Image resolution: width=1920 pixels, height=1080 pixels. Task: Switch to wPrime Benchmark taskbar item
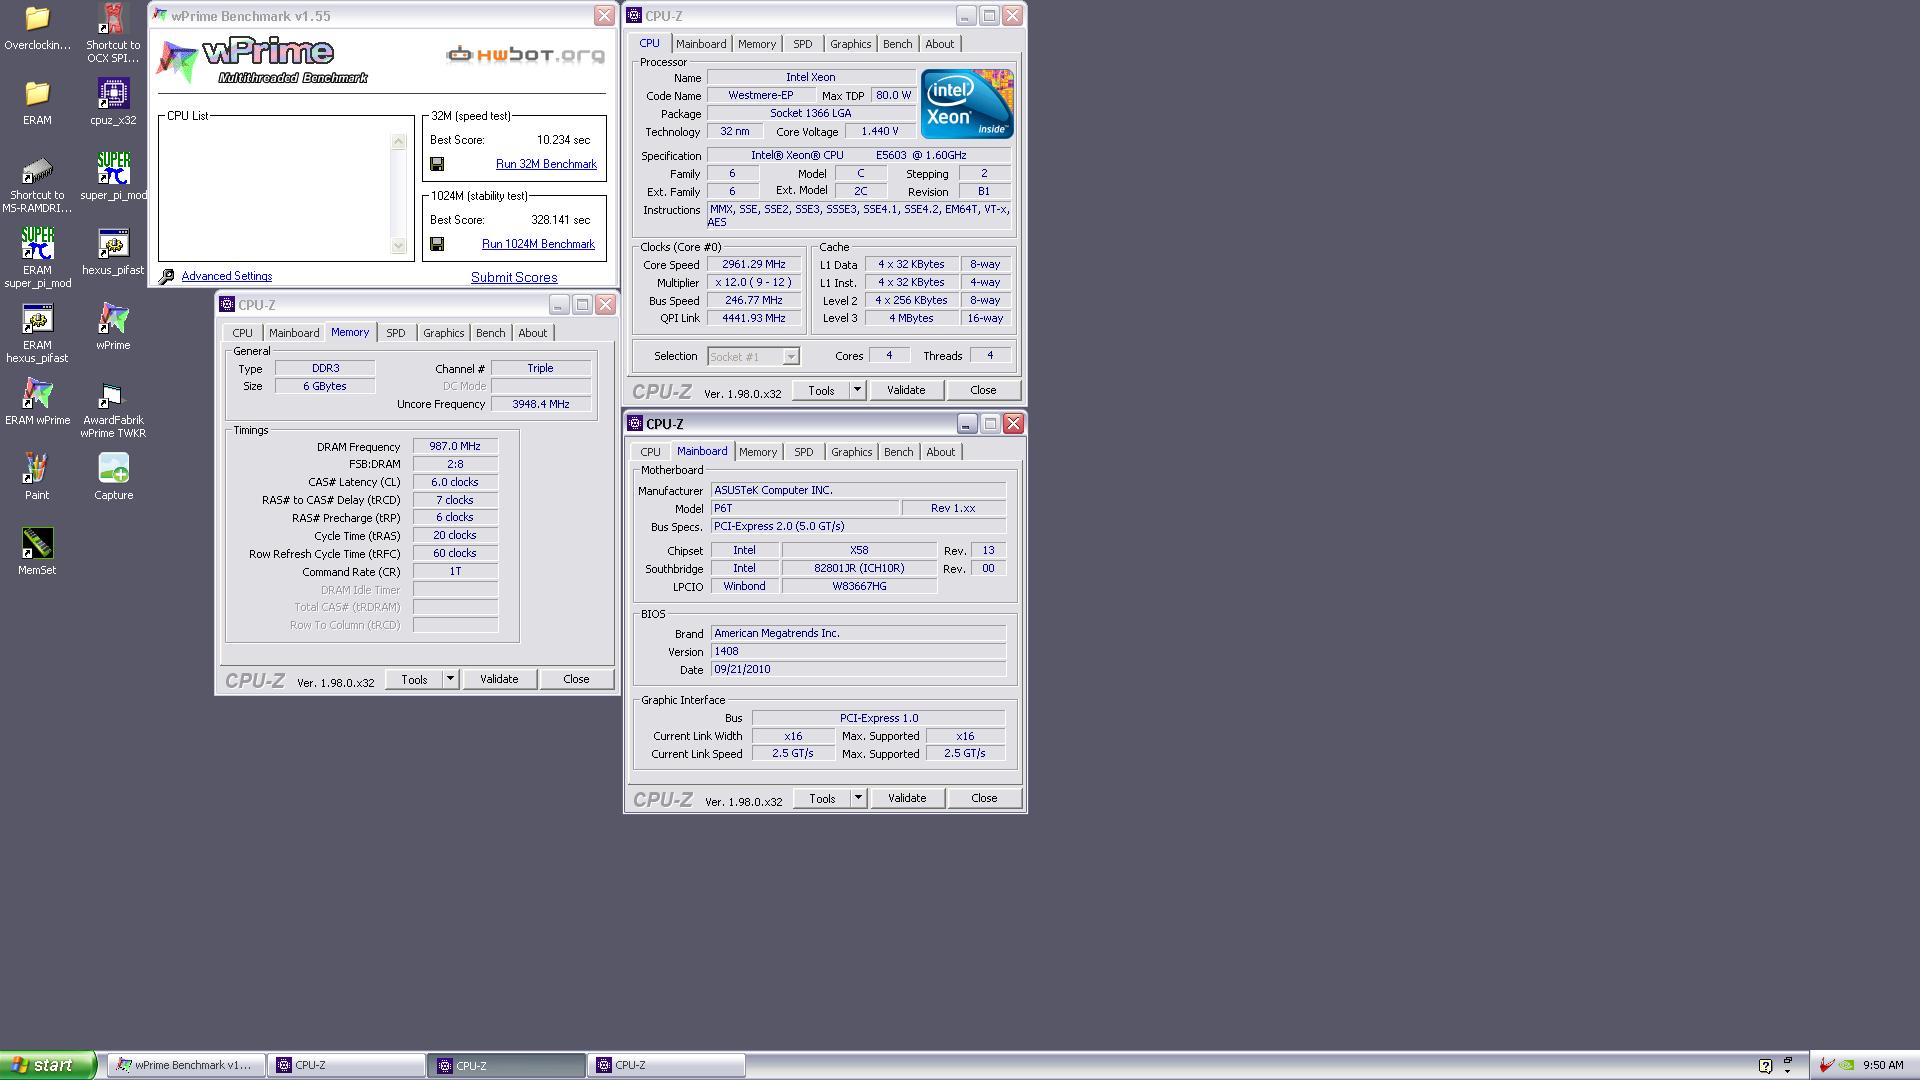click(186, 1065)
